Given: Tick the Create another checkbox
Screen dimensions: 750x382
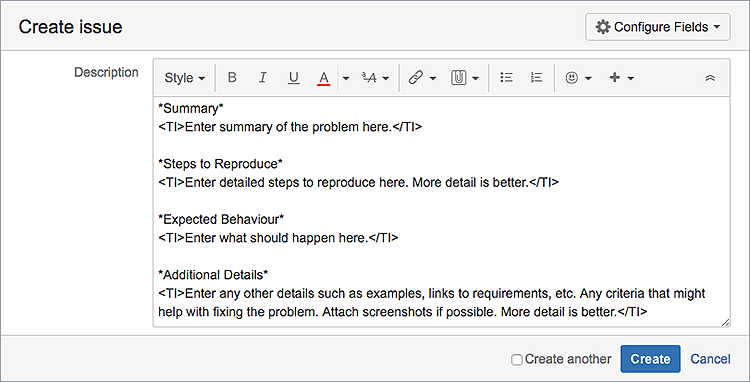Looking at the screenshot, I should pos(516,360).
